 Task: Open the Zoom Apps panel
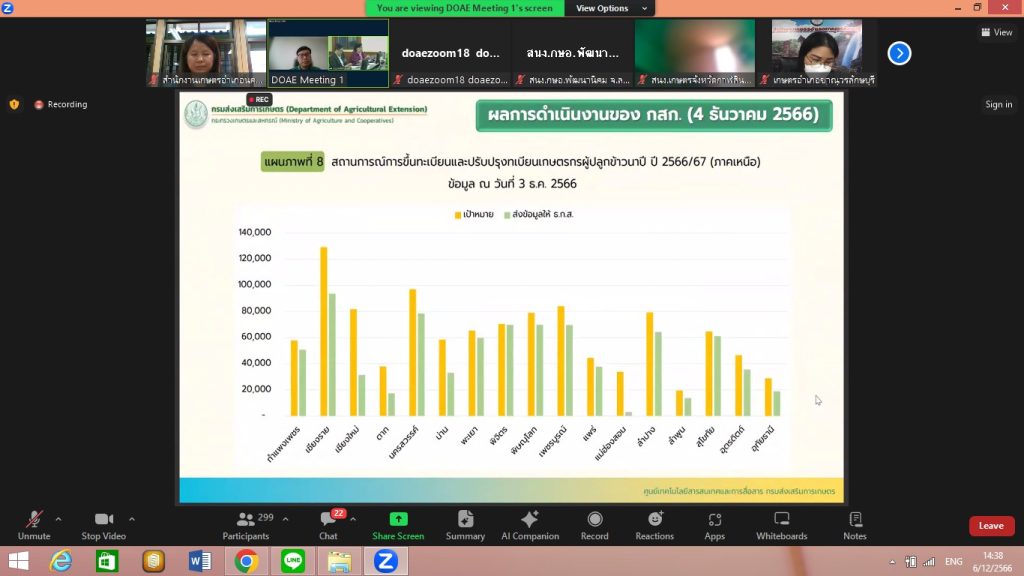coord(714,526)
